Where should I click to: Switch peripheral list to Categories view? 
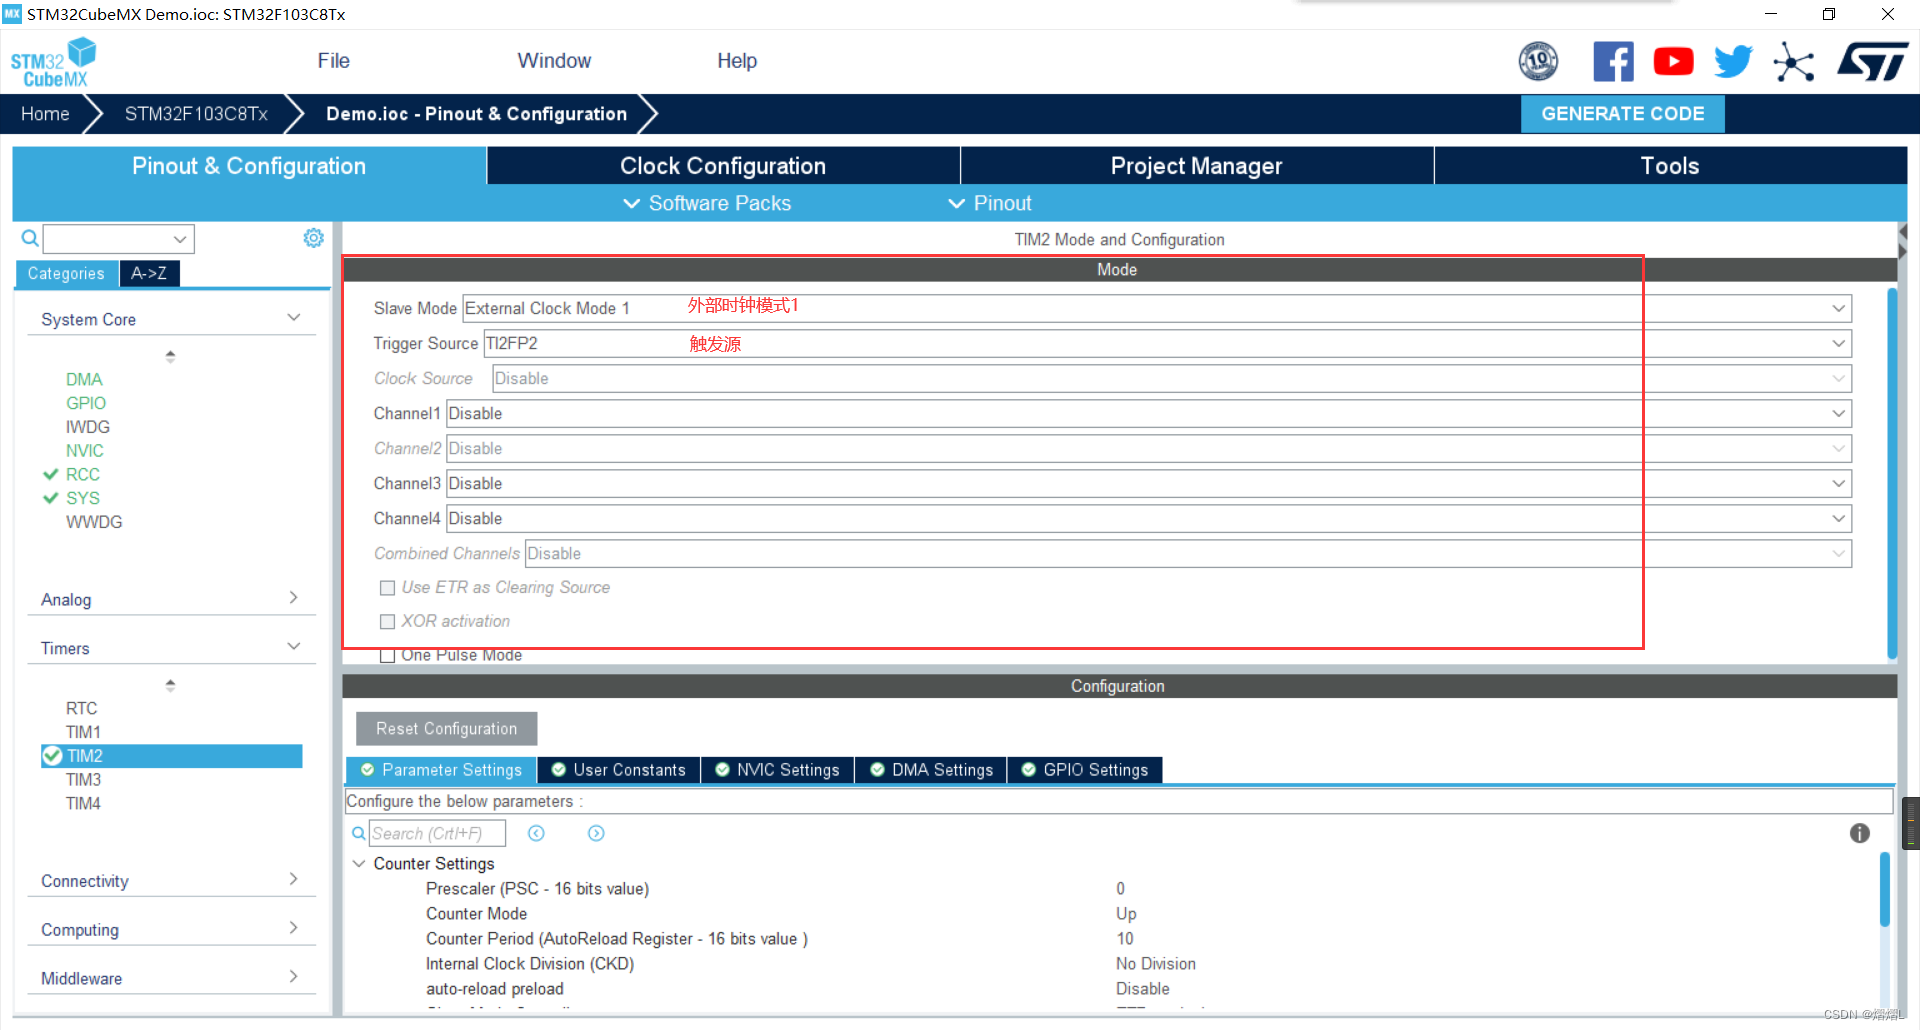(x=66, y=274)
